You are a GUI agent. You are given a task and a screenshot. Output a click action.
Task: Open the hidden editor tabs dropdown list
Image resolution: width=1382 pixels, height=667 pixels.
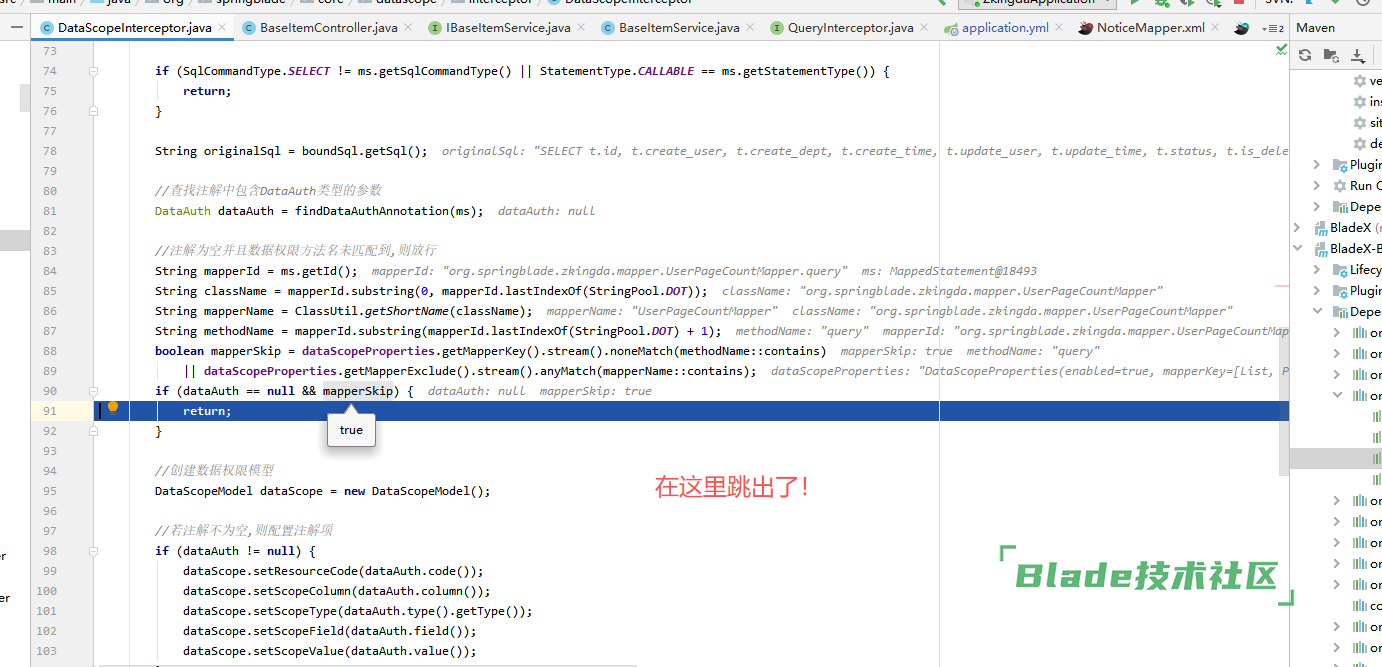pos(1273,28)
